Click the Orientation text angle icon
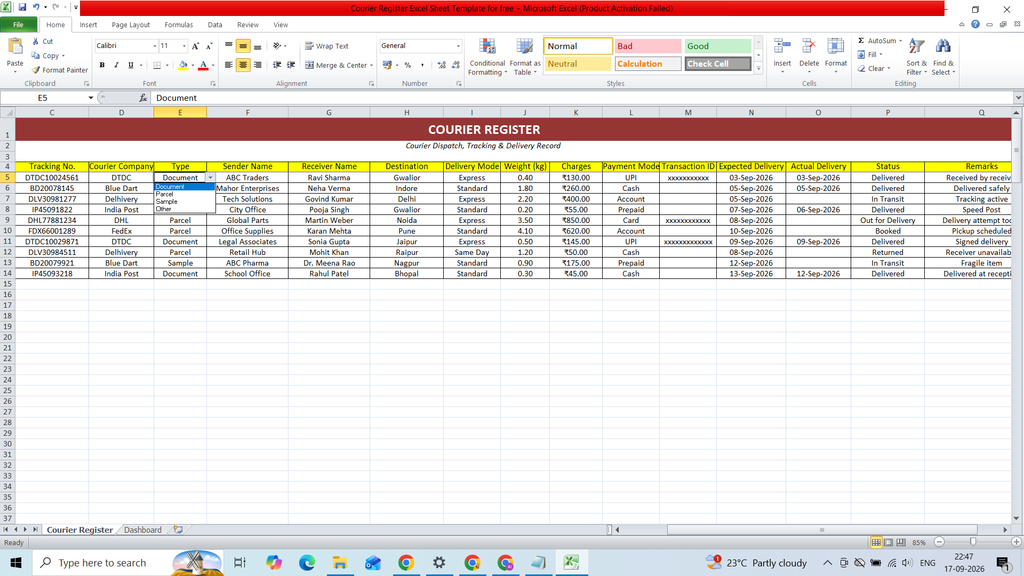The width and height of the screenshot is (1024, 576). [277, 46]
